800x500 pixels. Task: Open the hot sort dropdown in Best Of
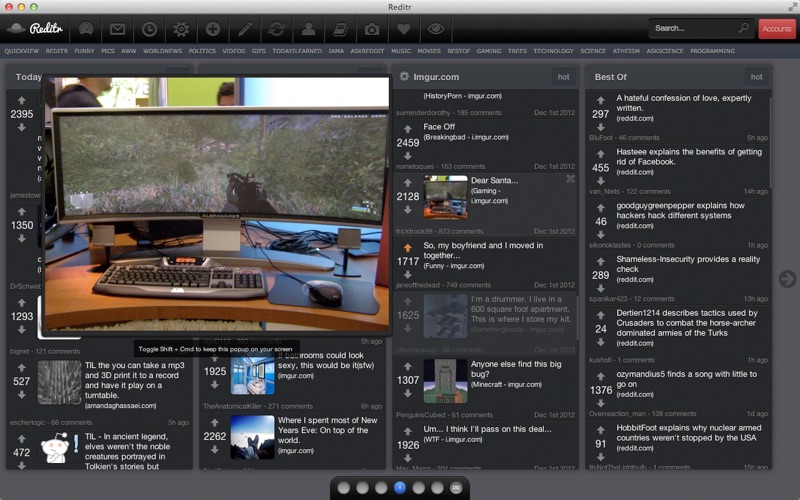pos(756,77)
